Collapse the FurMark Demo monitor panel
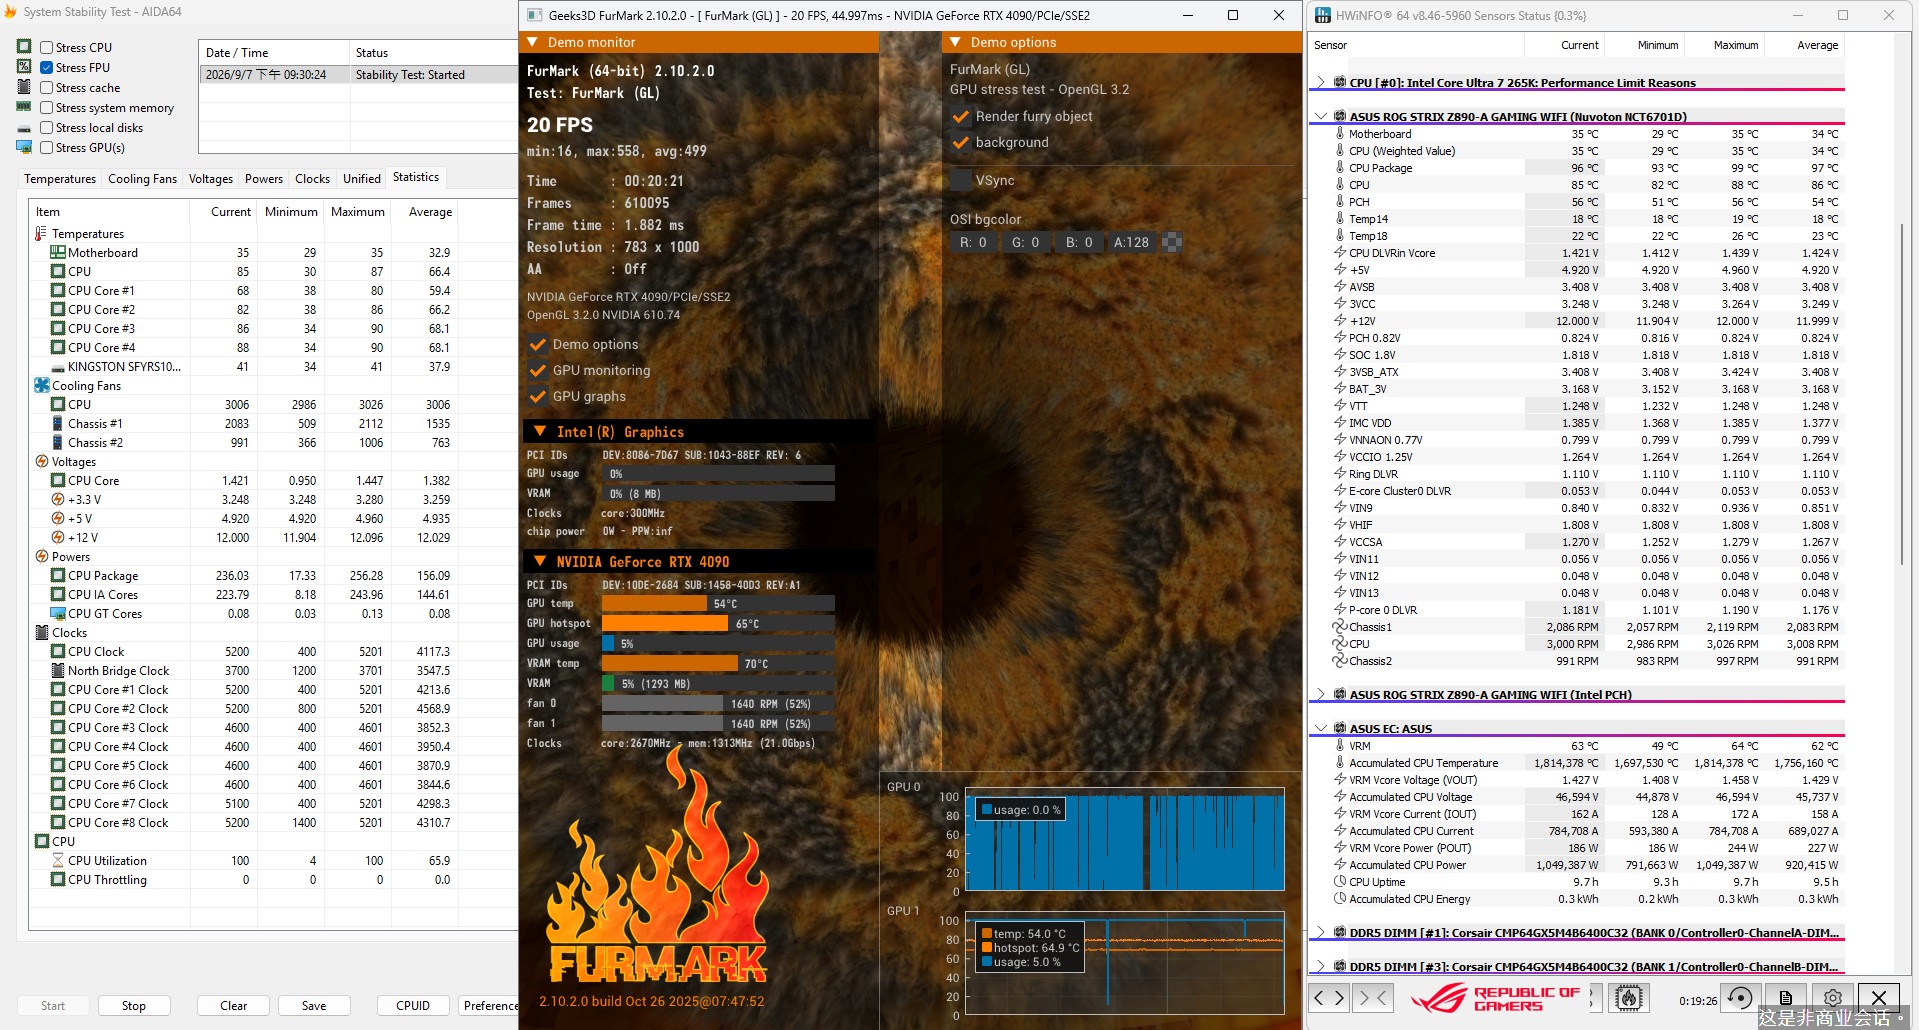This screenshot has width=1919, height=1030. (x=533, y=42)
